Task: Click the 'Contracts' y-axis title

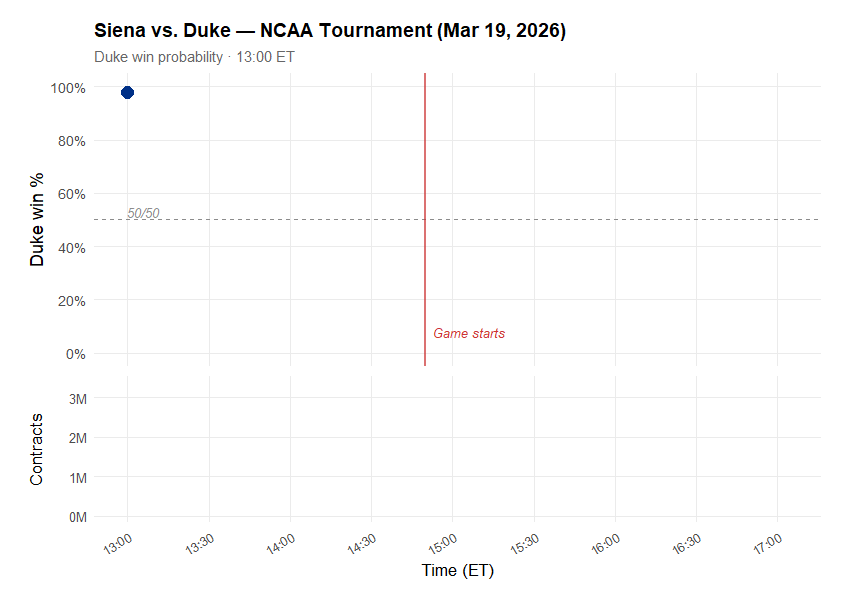Action: tap(37, 448)
